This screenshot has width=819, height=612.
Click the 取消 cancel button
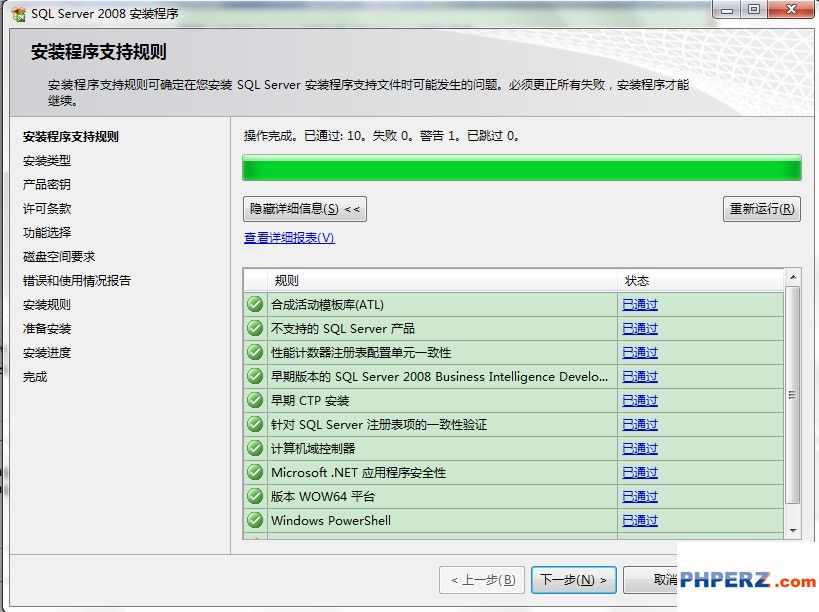[651, 580]
